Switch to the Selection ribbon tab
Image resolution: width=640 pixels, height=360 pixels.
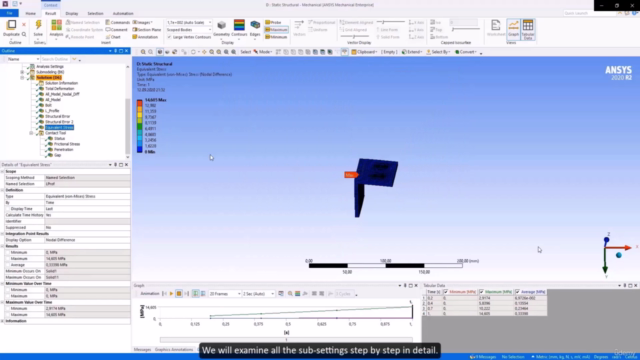tap(96, 13)
